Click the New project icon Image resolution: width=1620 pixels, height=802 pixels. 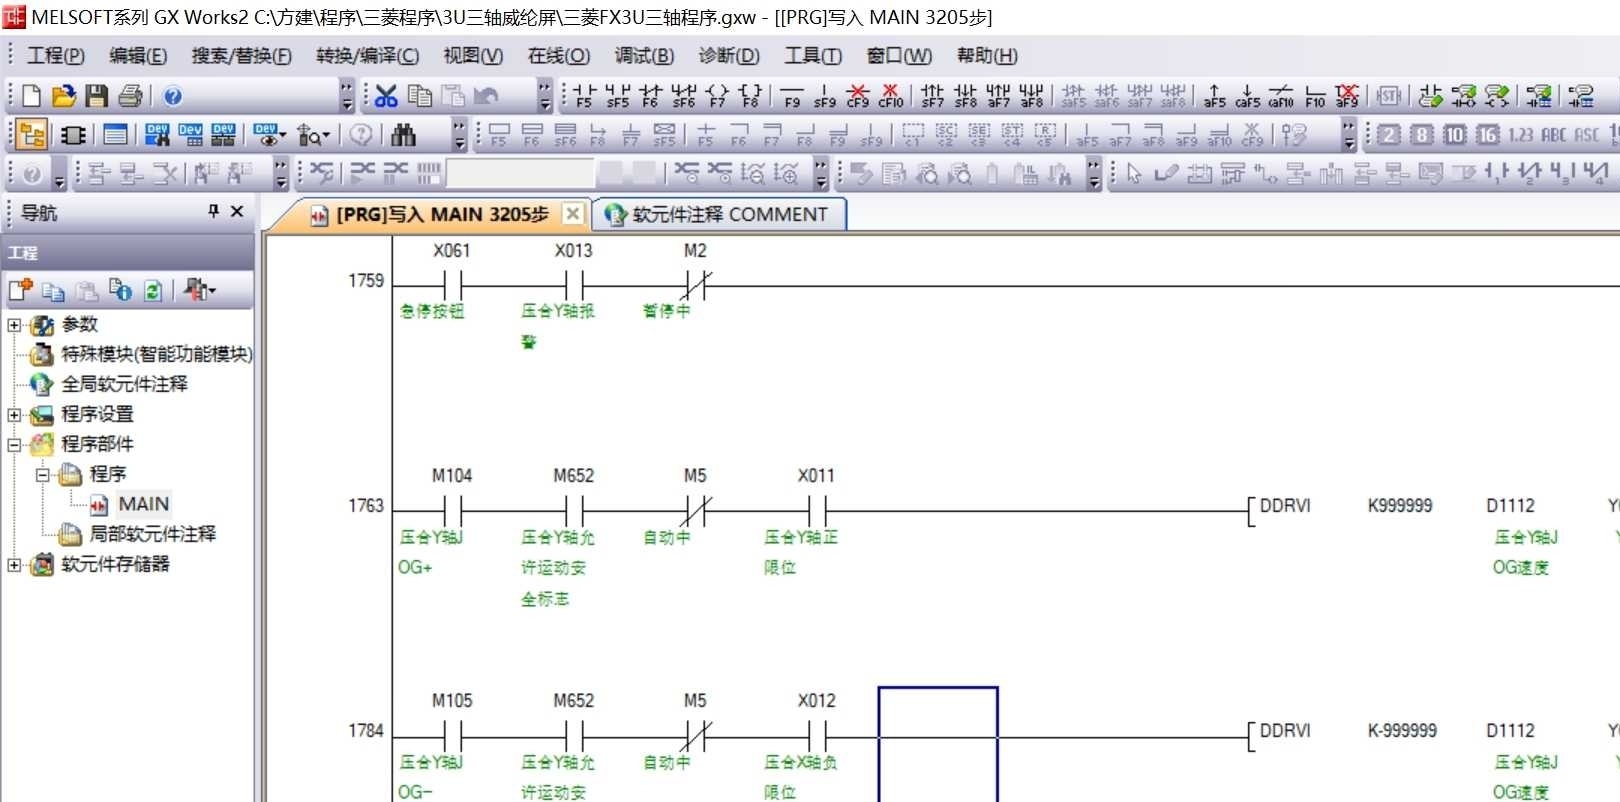click(31, 96)
